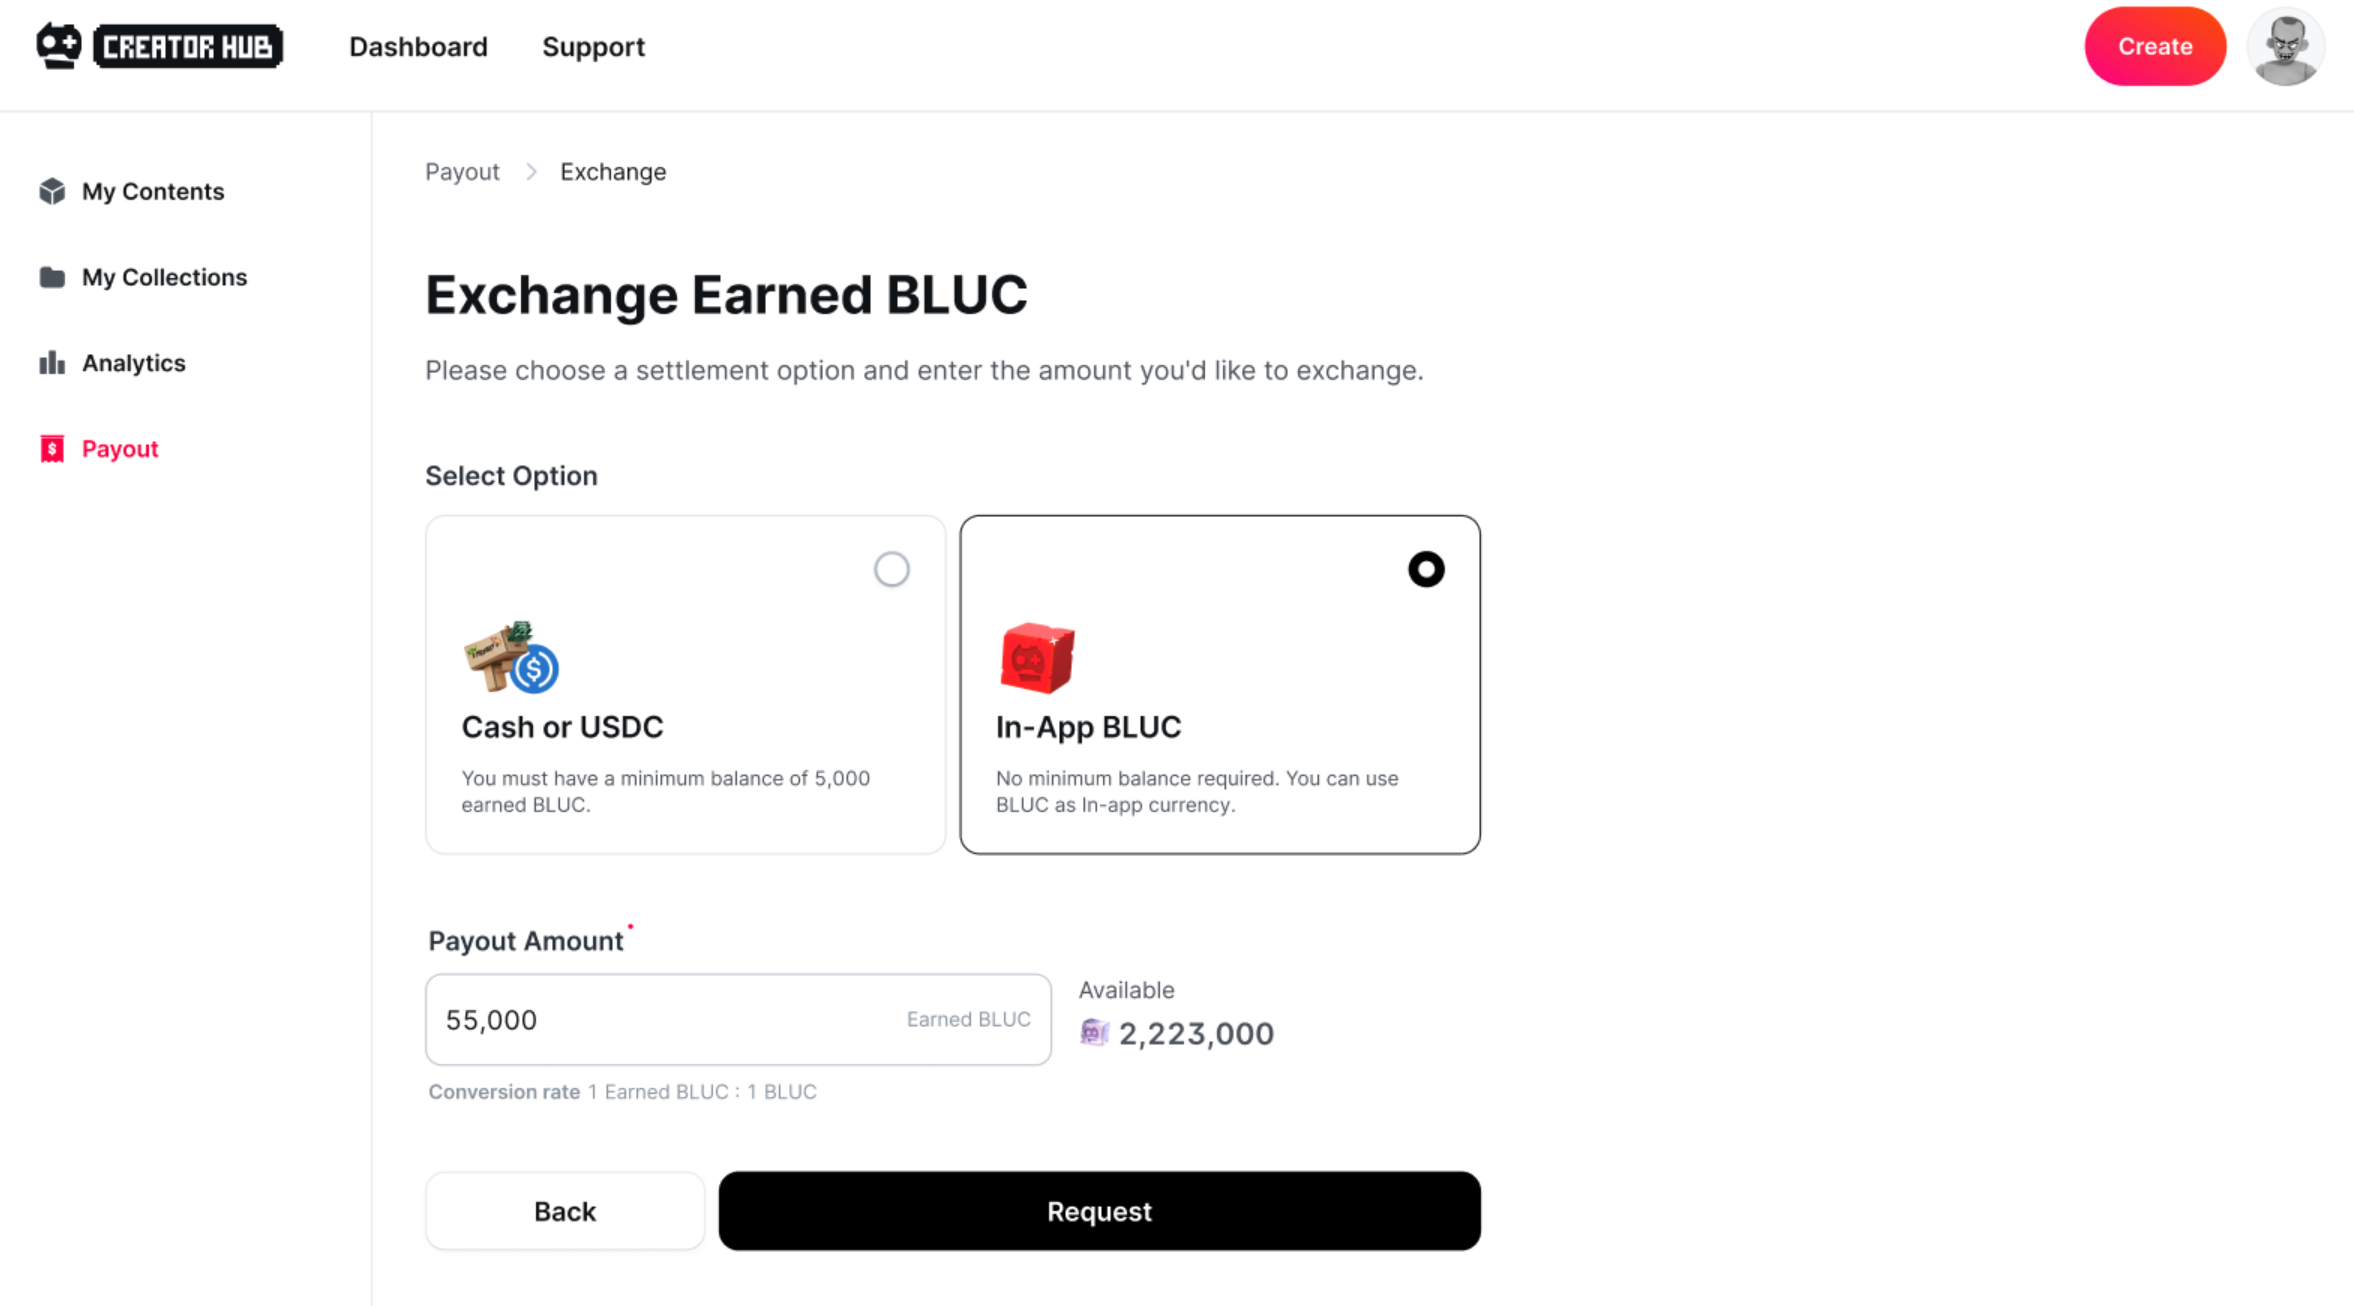Screen dimensions: 2354x1306
Task: Click the purple Available BLUC coin icon
Action: [1094, 1033]
